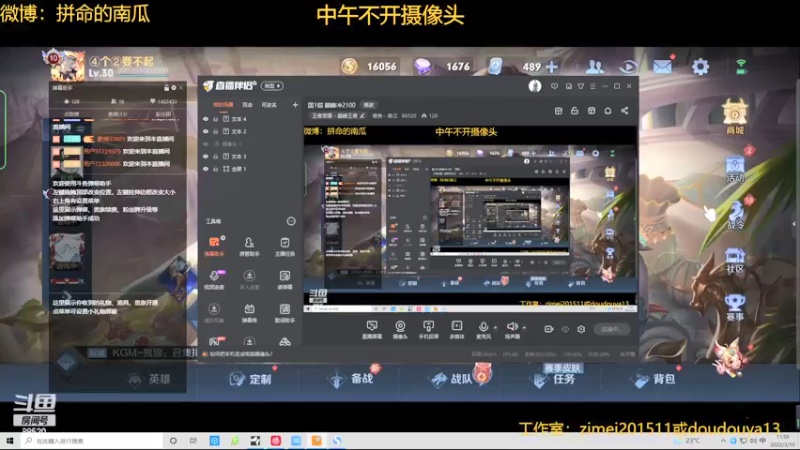This screenshot has height=450, width=800.
Task: Add a new scene with the plus button
Action: tap(295, 105)
